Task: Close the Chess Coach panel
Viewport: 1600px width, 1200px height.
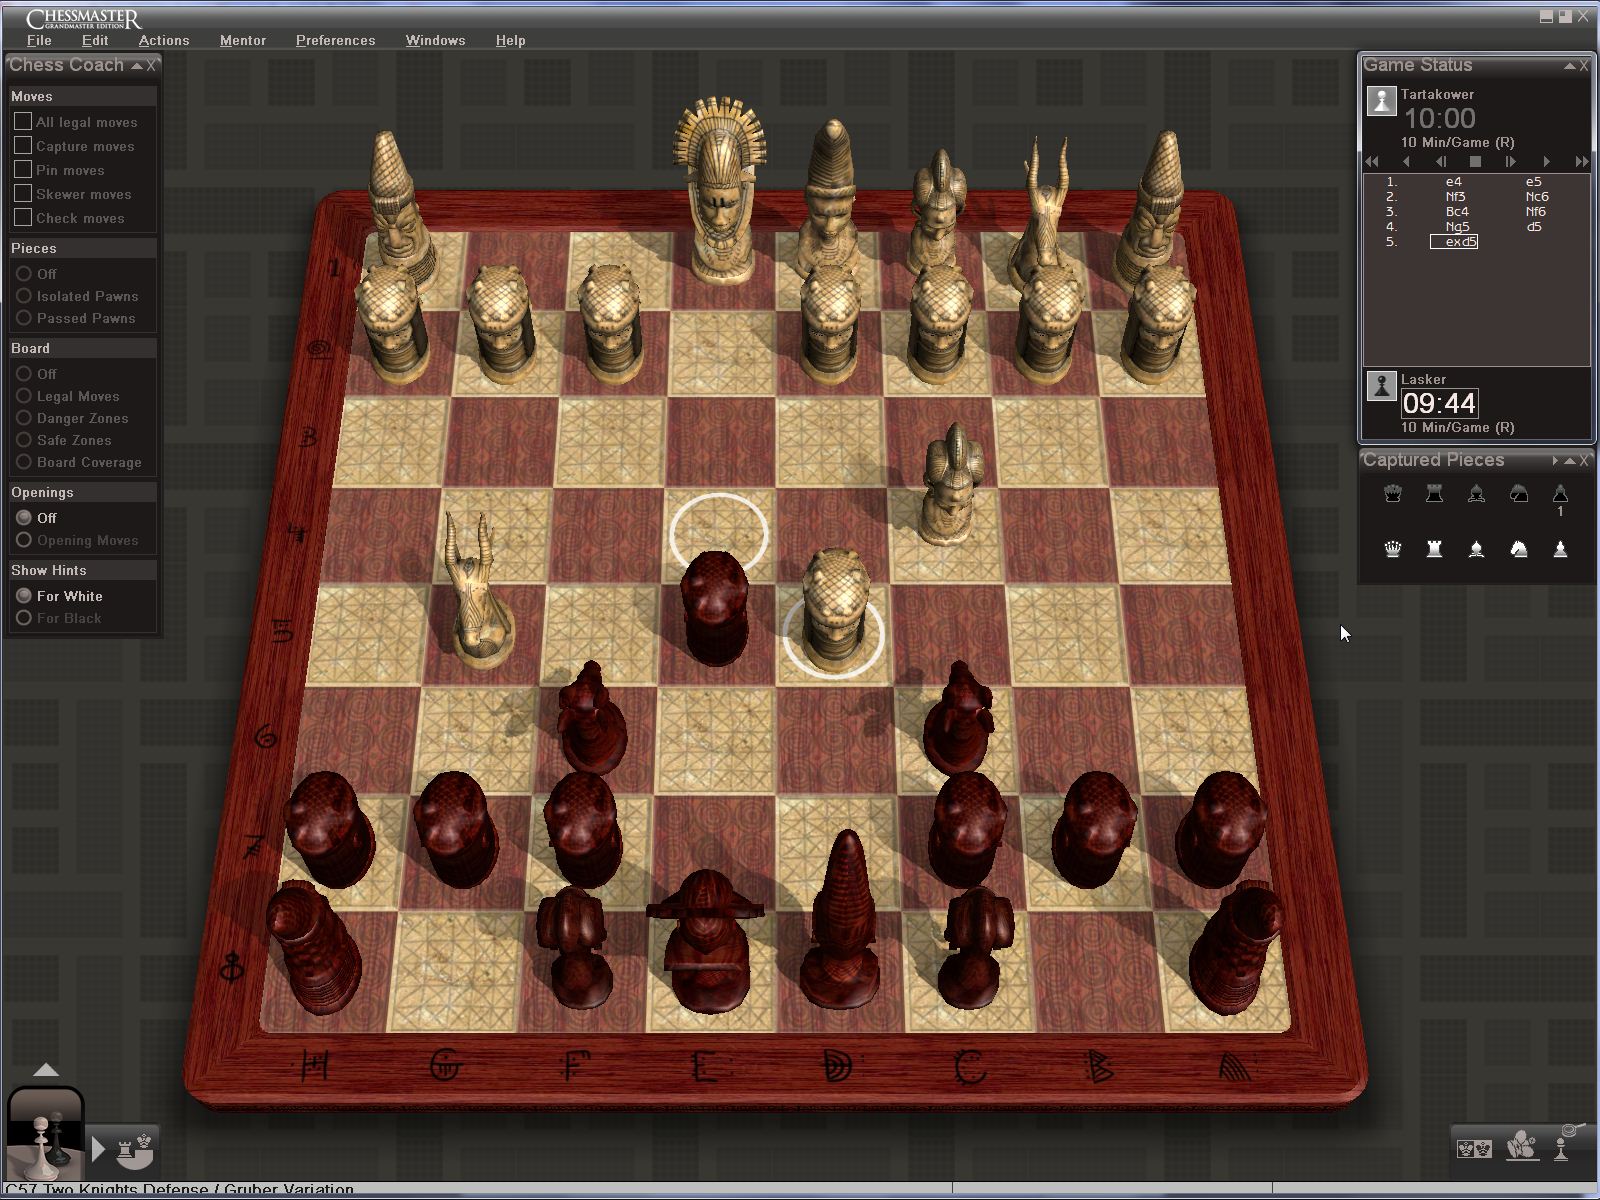Action: [x=152, y=65]
